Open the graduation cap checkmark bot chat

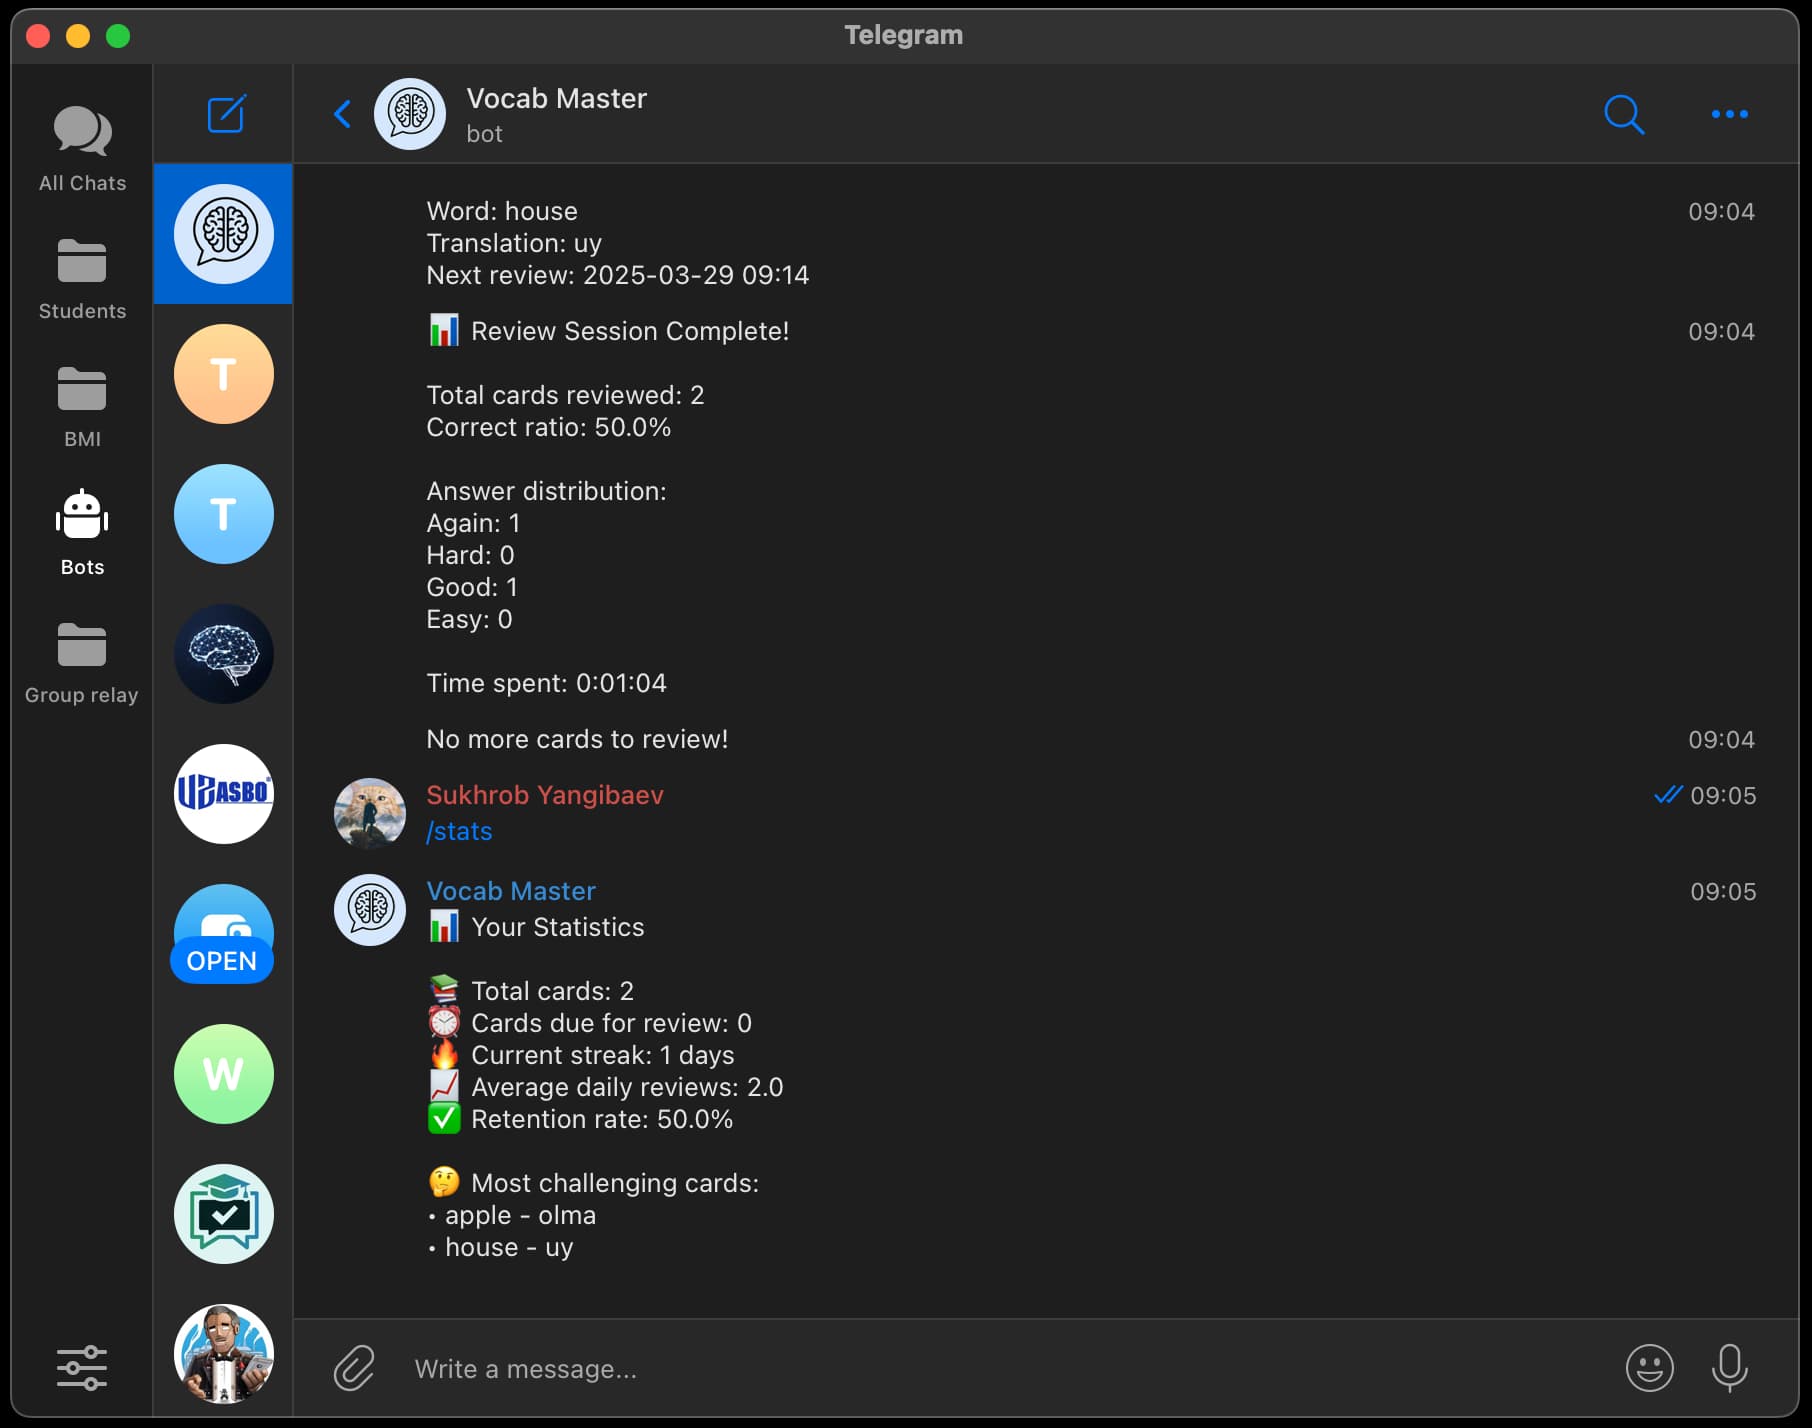(x=224, y=1214)
